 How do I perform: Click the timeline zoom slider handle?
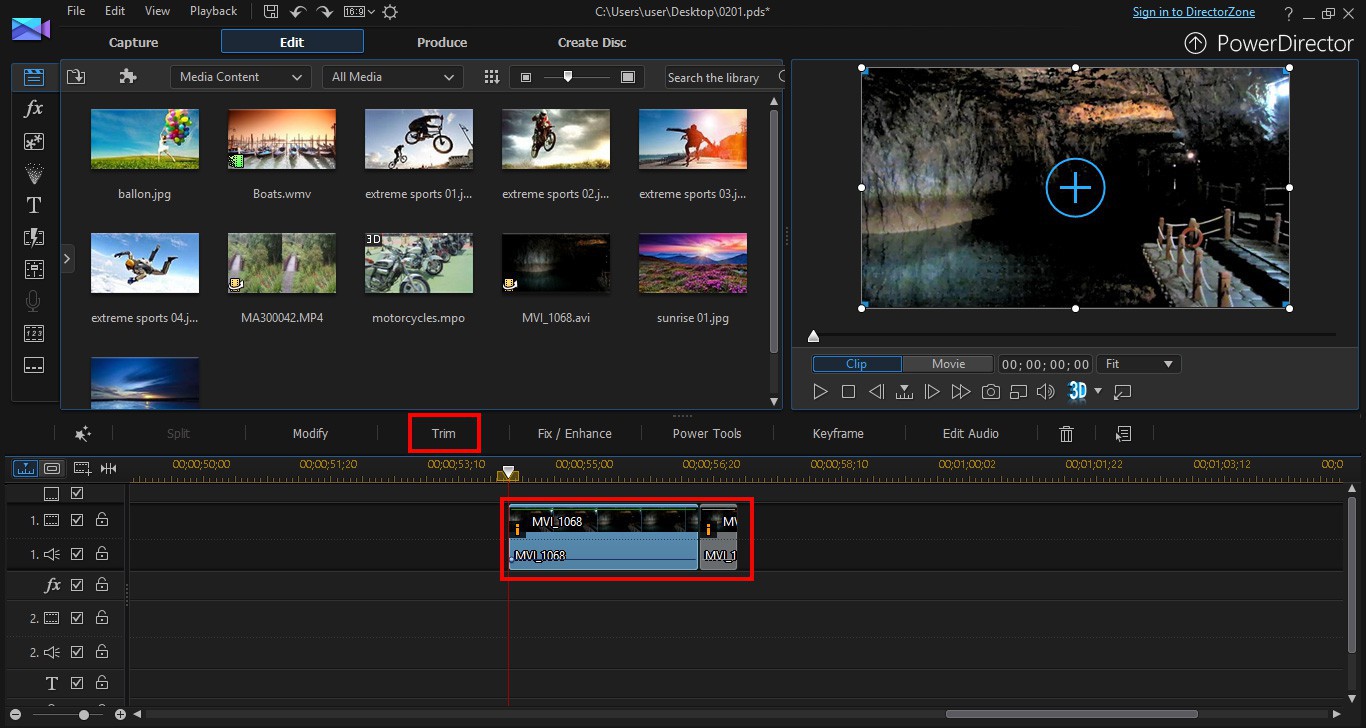[x=84, y=714]
